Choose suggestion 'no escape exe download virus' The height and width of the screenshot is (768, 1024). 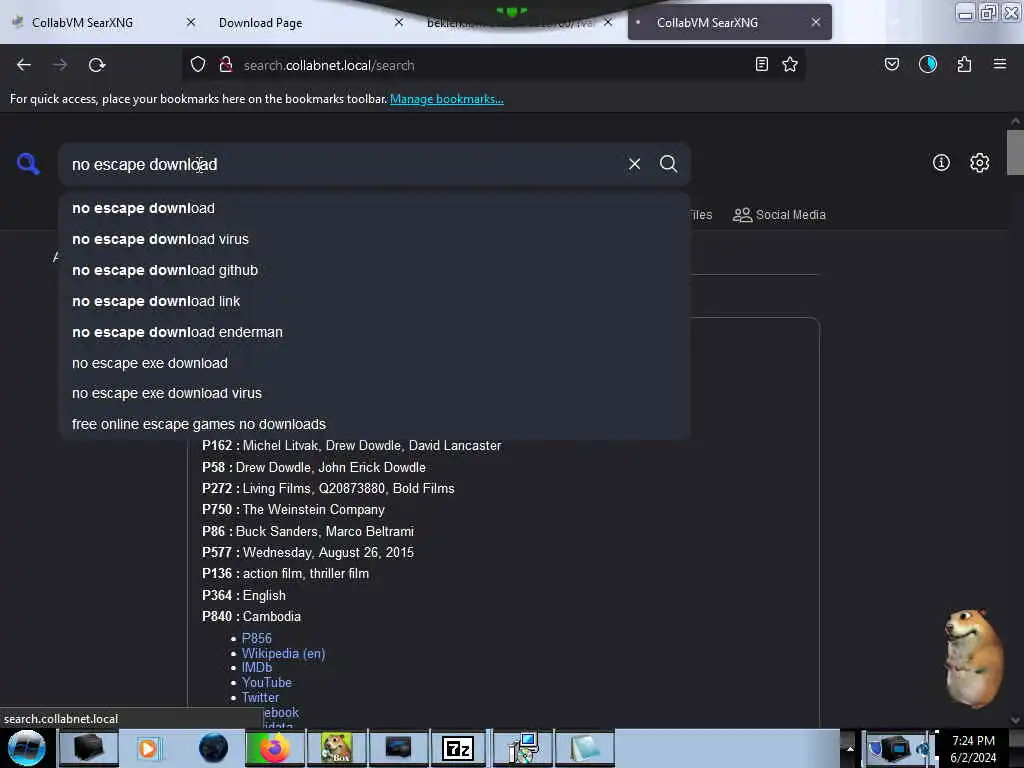pos(167,393)
